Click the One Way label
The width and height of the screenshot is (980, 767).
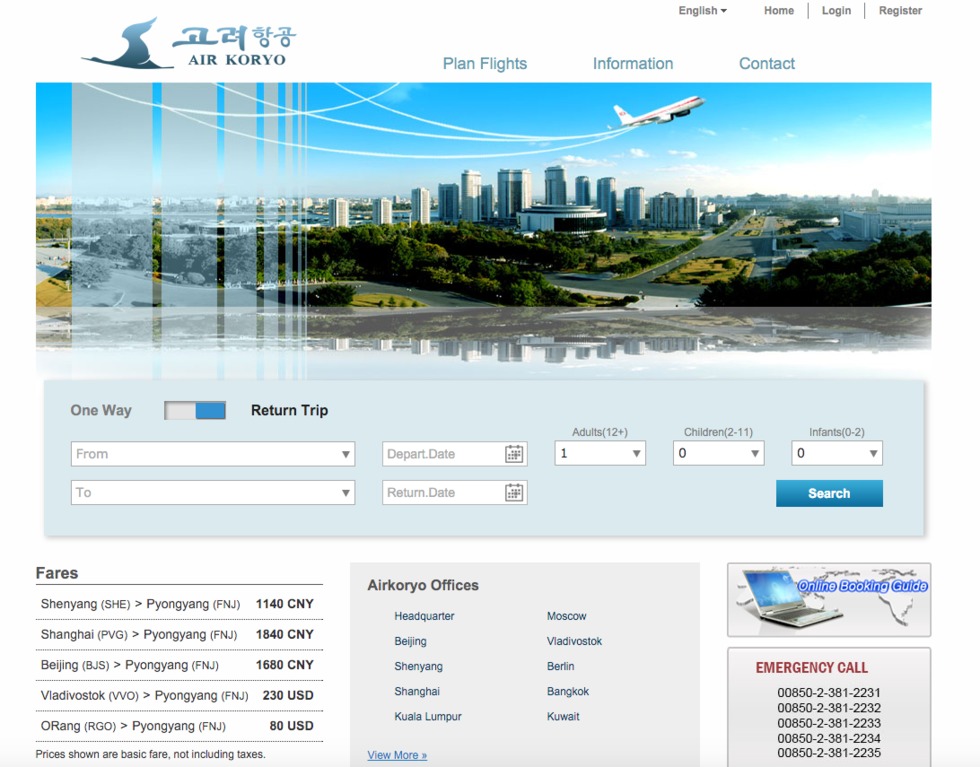pyautogui.click(x=101, y=411)
